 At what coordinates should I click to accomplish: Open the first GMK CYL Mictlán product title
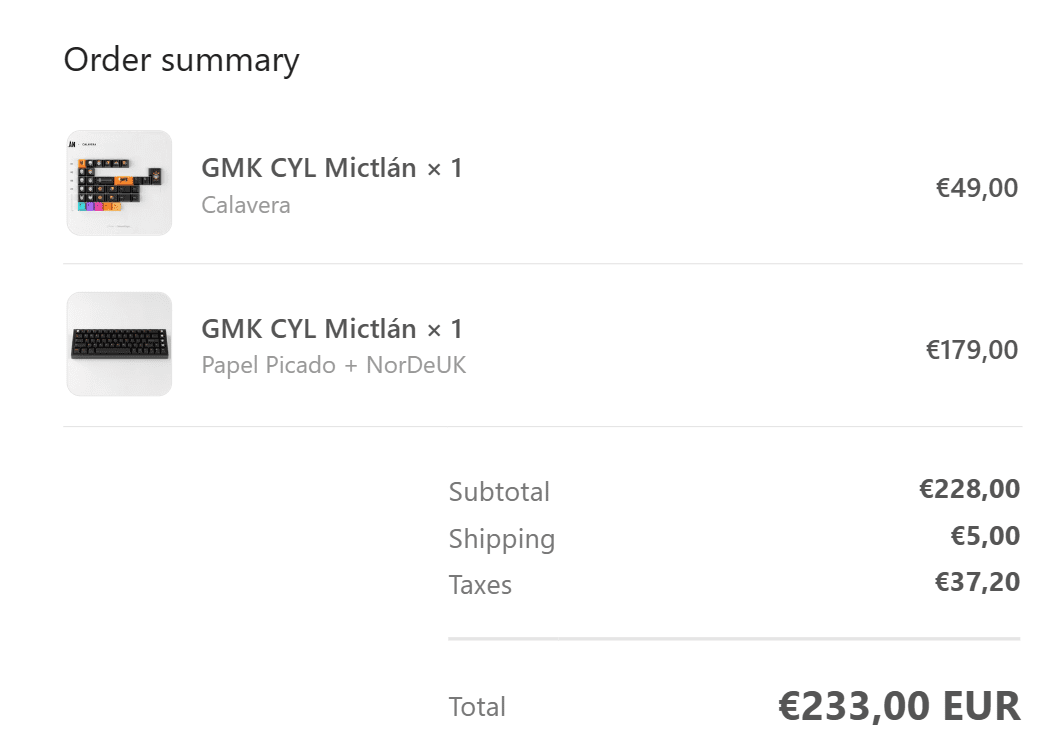308,168
